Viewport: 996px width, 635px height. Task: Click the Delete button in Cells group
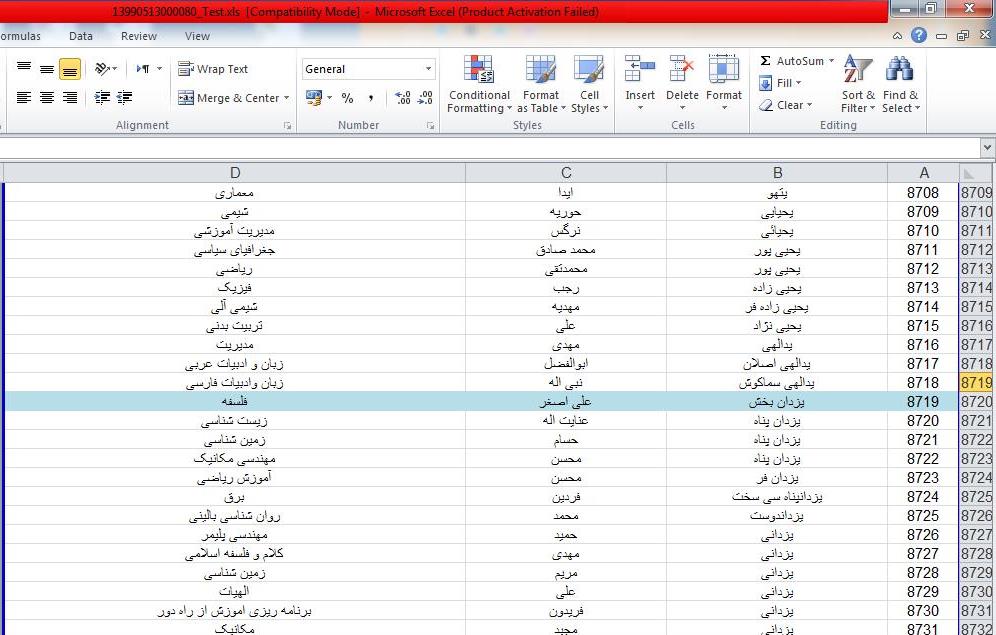681,80
